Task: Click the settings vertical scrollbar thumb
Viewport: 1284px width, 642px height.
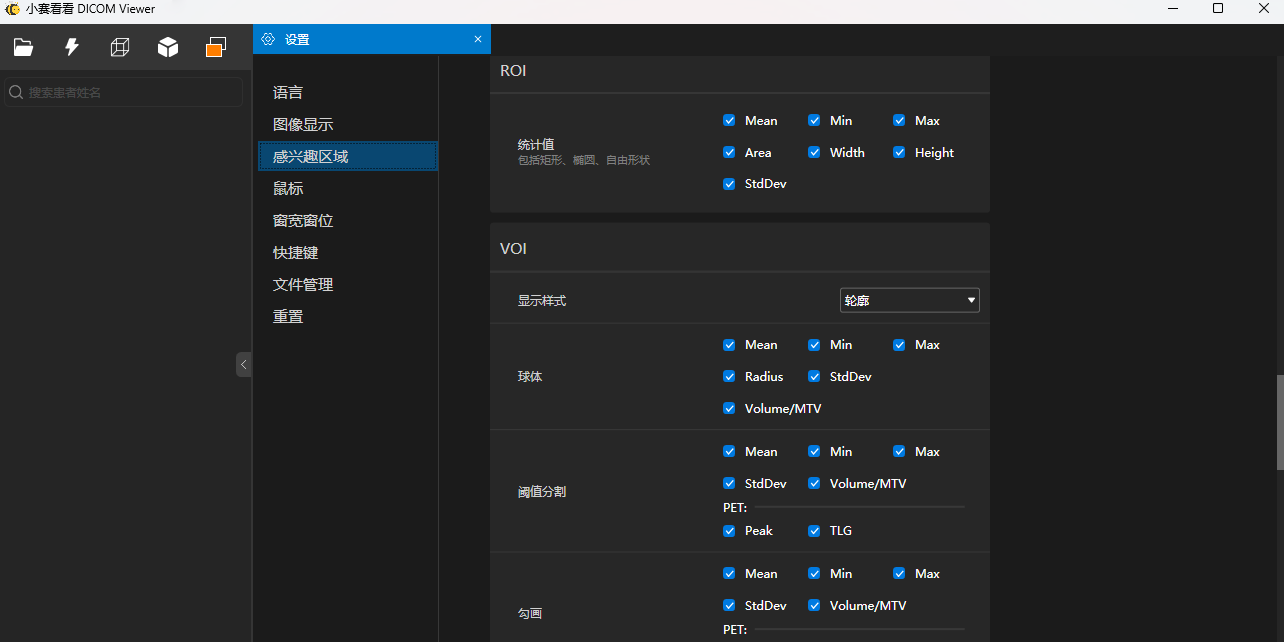Action: click(x=1280, y=422)
